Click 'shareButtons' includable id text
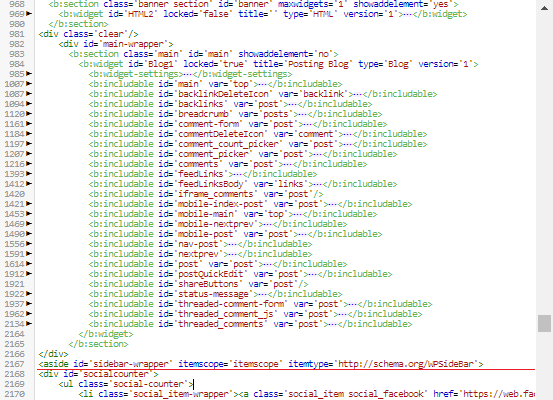The height and width of the screenshot is (400, 553). click(208, 284)
